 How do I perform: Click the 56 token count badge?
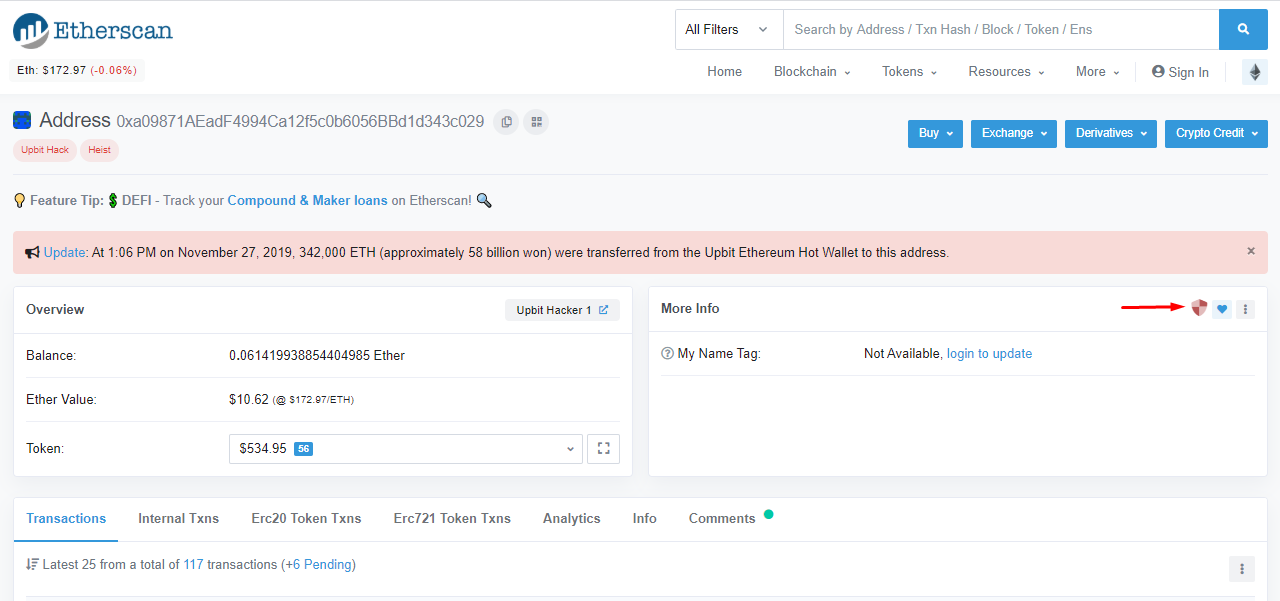tap(304, 449)
